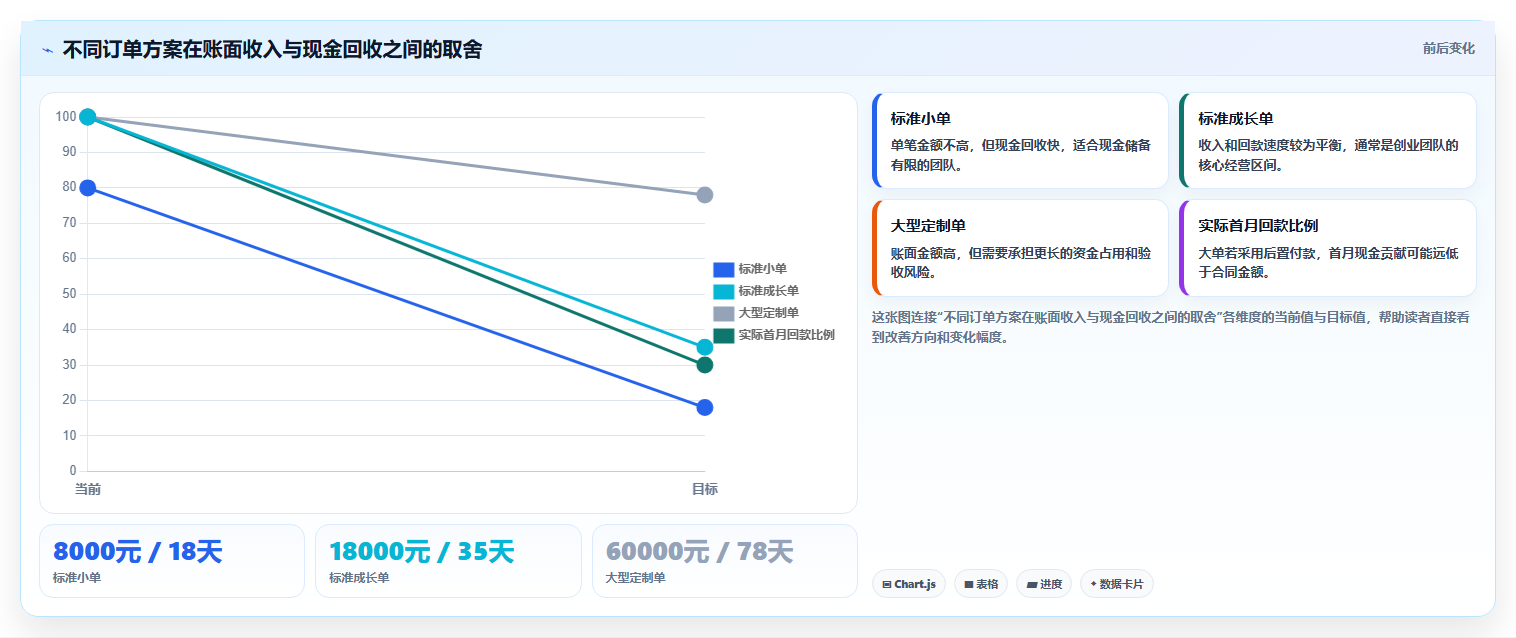Click the 0 y-axis tick label
Screen dimensions: 1516x638
73,471
